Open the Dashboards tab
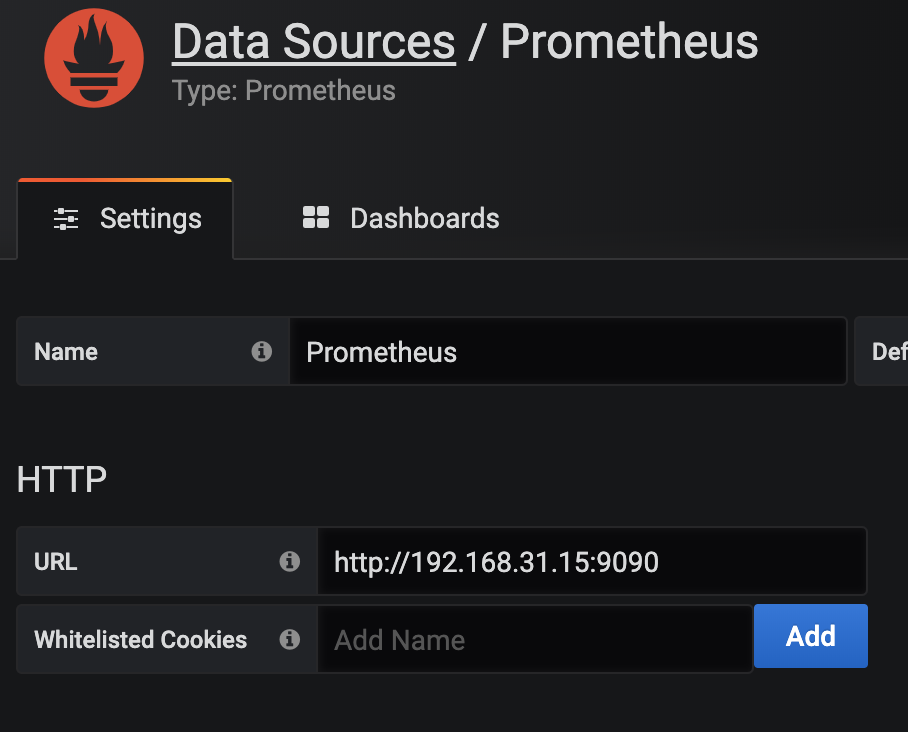 click(x=401, y=218)
